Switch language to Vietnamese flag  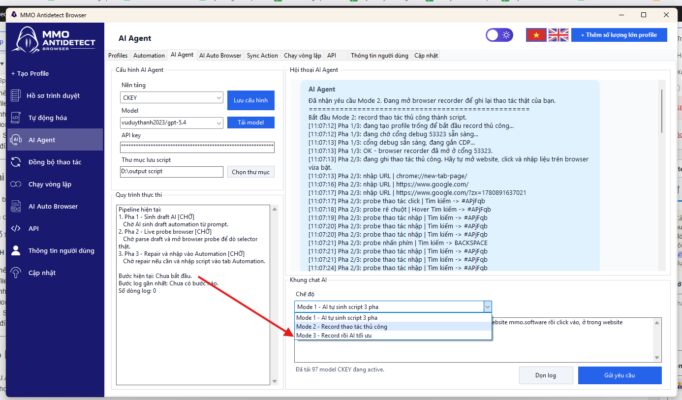click(536, 35)
